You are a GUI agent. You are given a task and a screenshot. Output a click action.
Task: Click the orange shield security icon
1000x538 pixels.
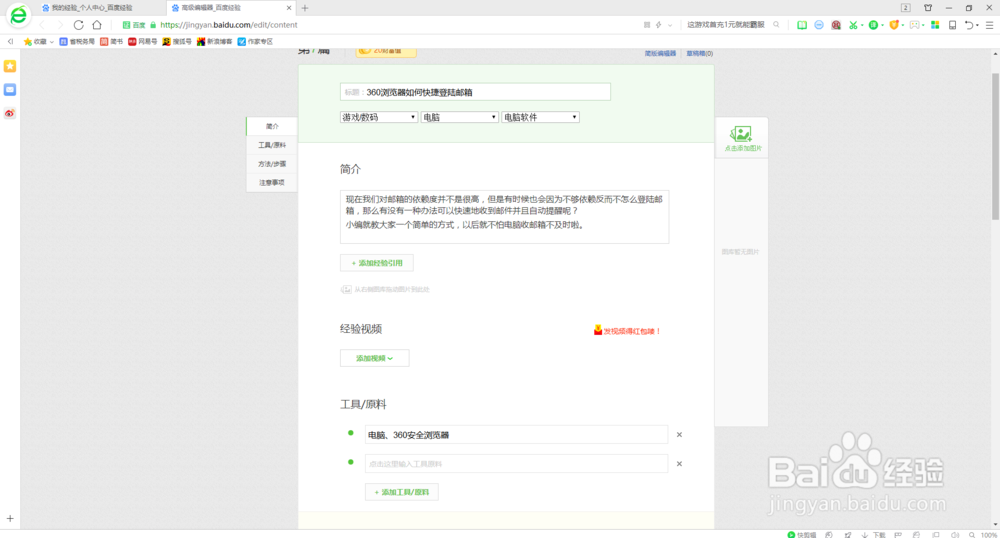coord(894,25)
